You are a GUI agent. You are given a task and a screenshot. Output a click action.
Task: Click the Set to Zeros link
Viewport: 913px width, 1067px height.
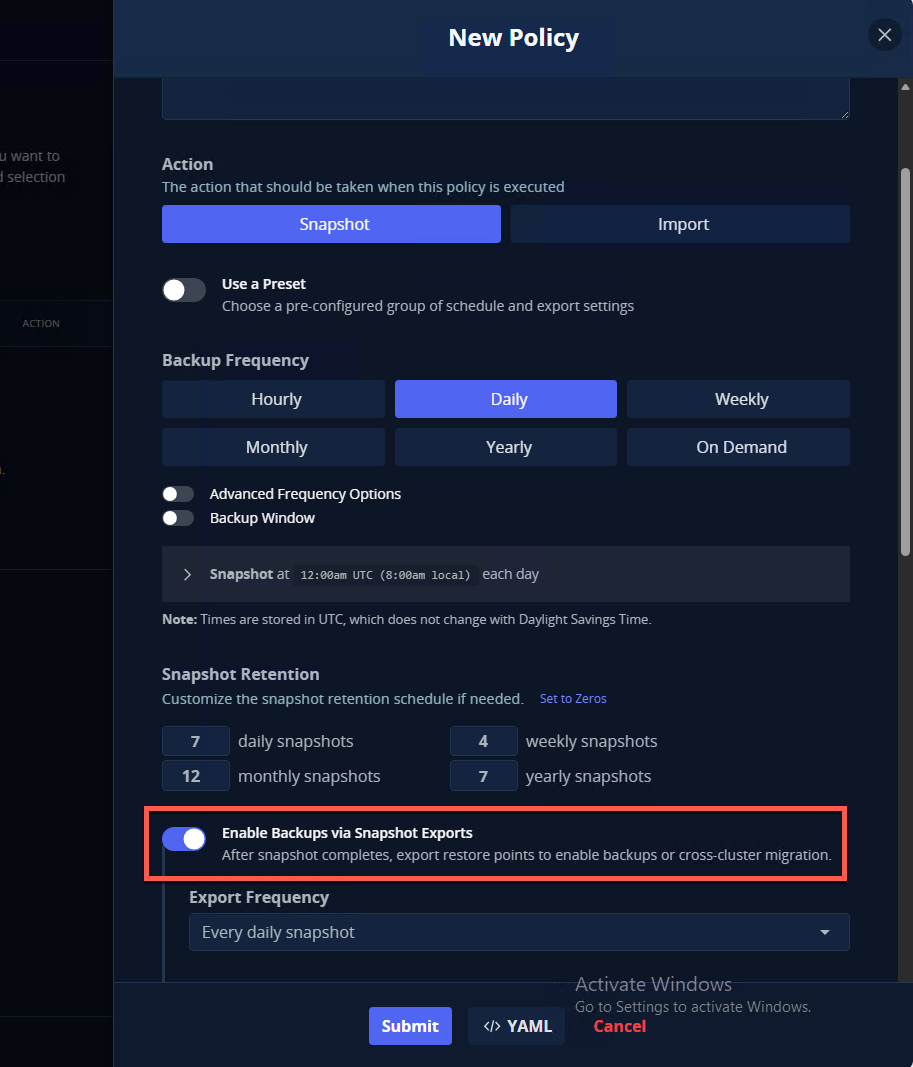click(x=573, y=698)
